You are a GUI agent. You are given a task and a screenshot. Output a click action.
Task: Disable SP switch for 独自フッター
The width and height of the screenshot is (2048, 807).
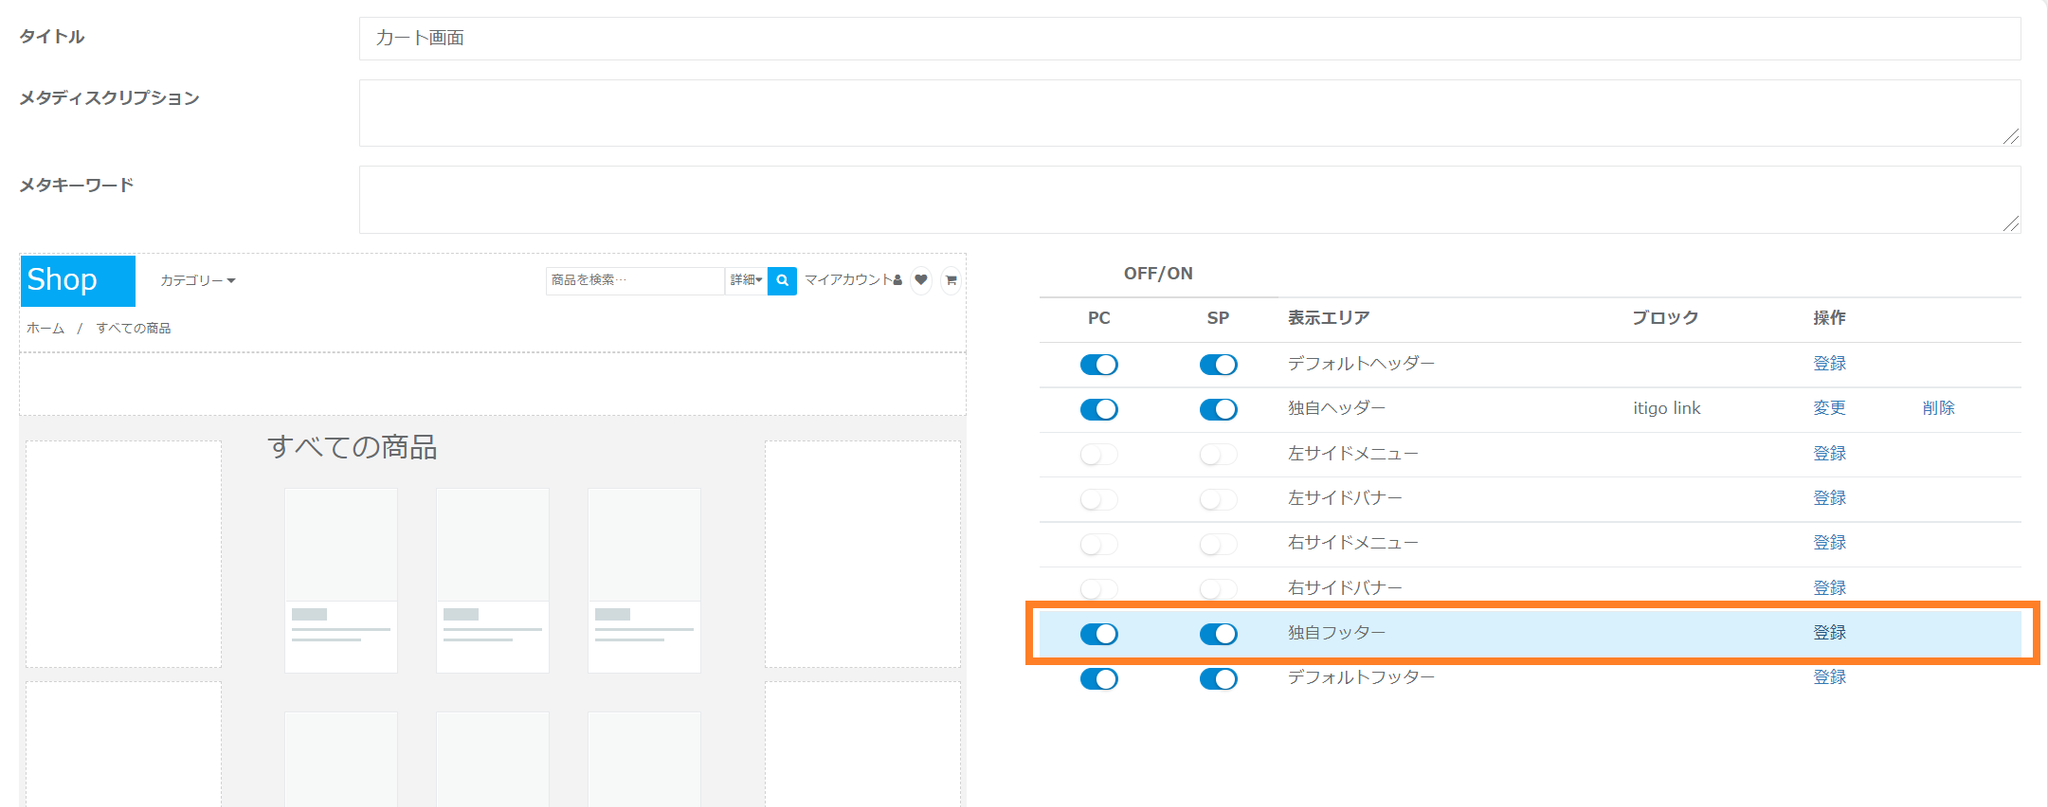point(1218,634)
